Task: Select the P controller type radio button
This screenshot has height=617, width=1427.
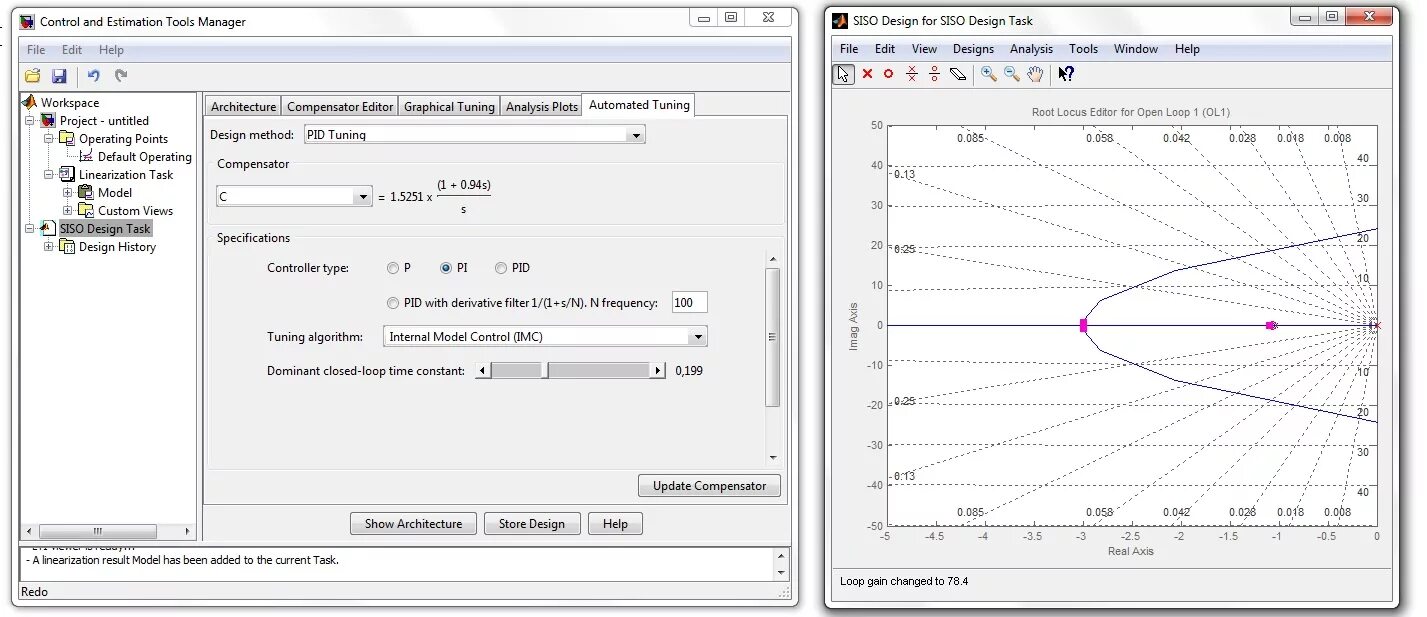Action: tap(392, 268)
